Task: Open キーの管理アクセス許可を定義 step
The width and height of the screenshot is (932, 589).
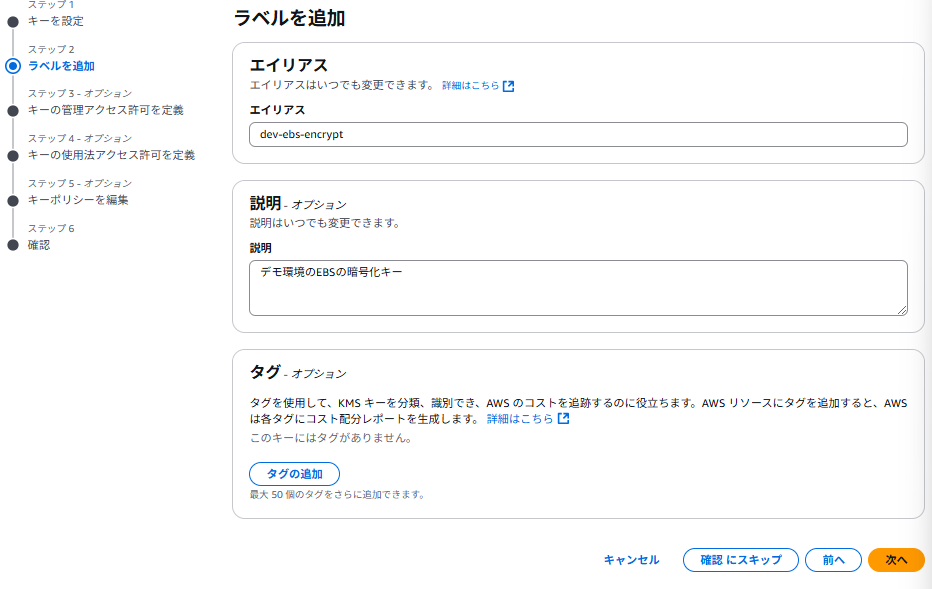Action: [106, 110]
